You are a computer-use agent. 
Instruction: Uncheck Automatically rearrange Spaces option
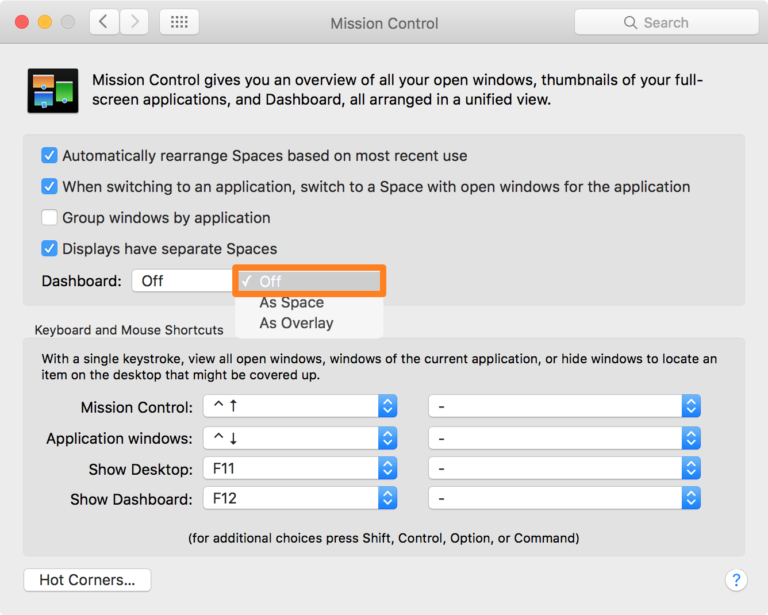[x=49, y=156]
